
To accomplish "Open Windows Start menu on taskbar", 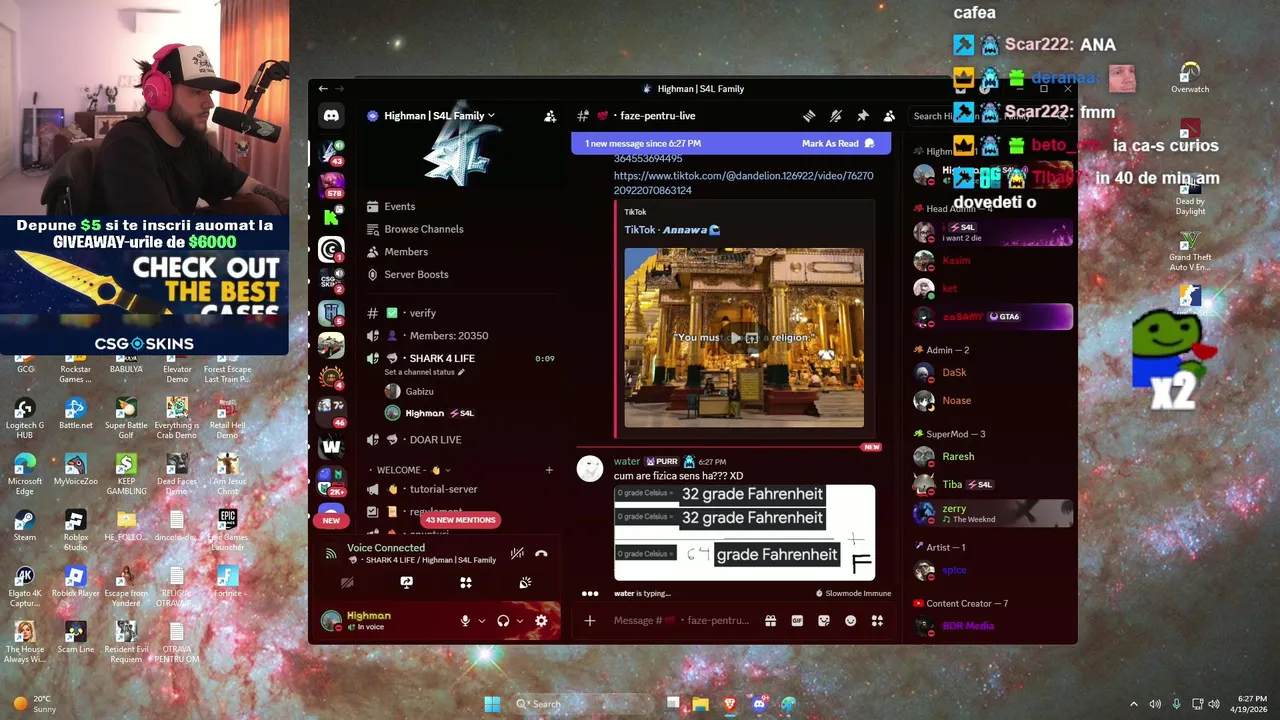I will (x=493, y=704).
